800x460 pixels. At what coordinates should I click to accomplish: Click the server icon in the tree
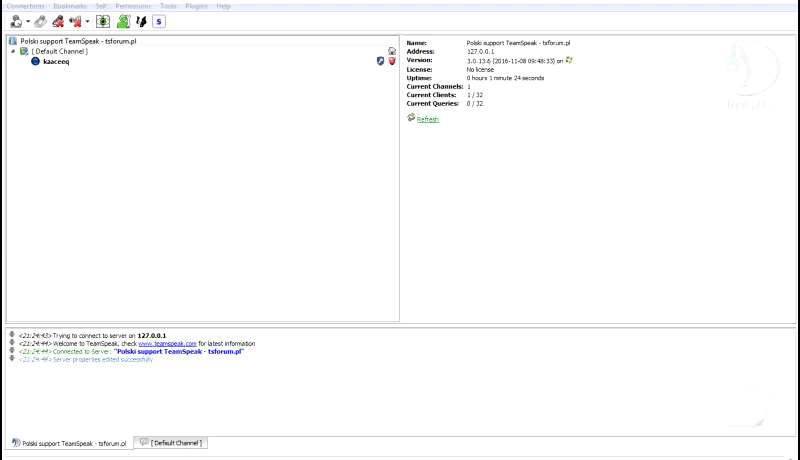pos(13,41)
